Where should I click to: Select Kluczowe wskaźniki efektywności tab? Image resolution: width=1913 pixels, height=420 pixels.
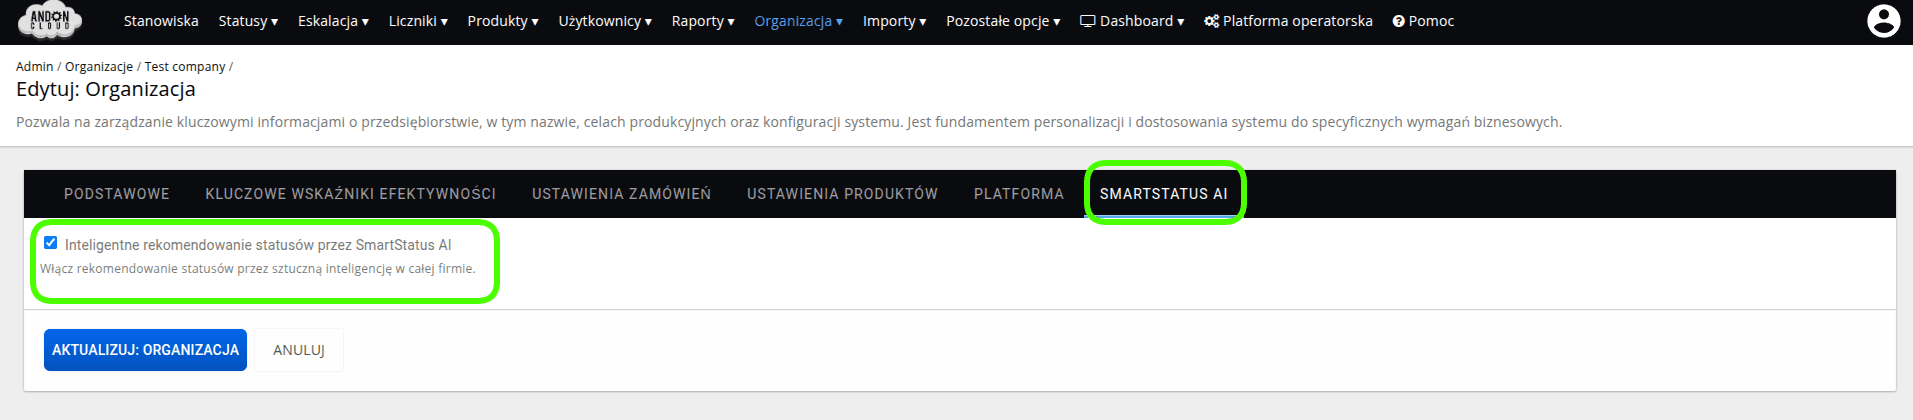point(350,194)
